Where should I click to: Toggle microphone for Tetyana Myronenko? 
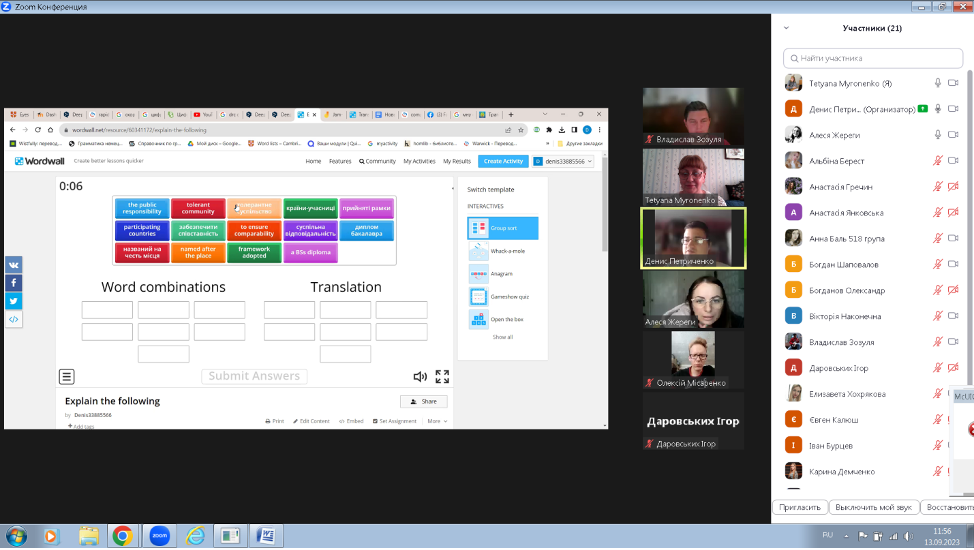click(x=938, y=83)
